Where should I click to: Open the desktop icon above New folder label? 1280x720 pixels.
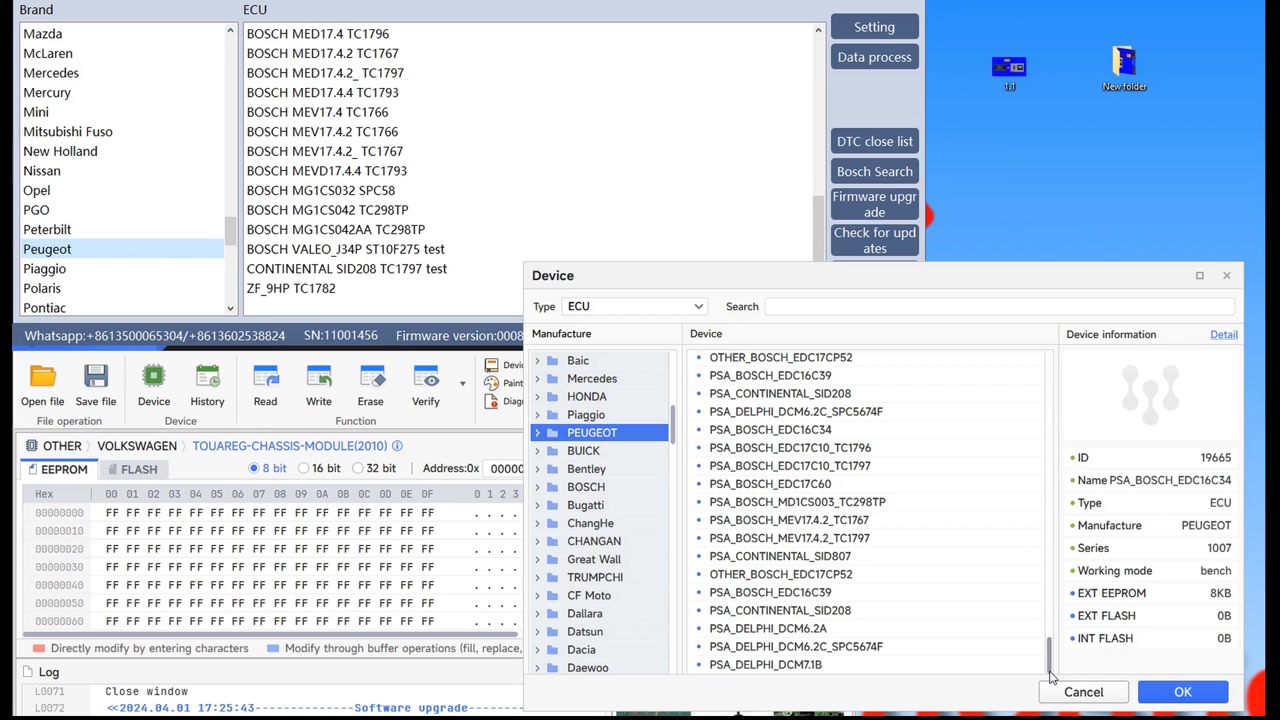pos(1124,60)
